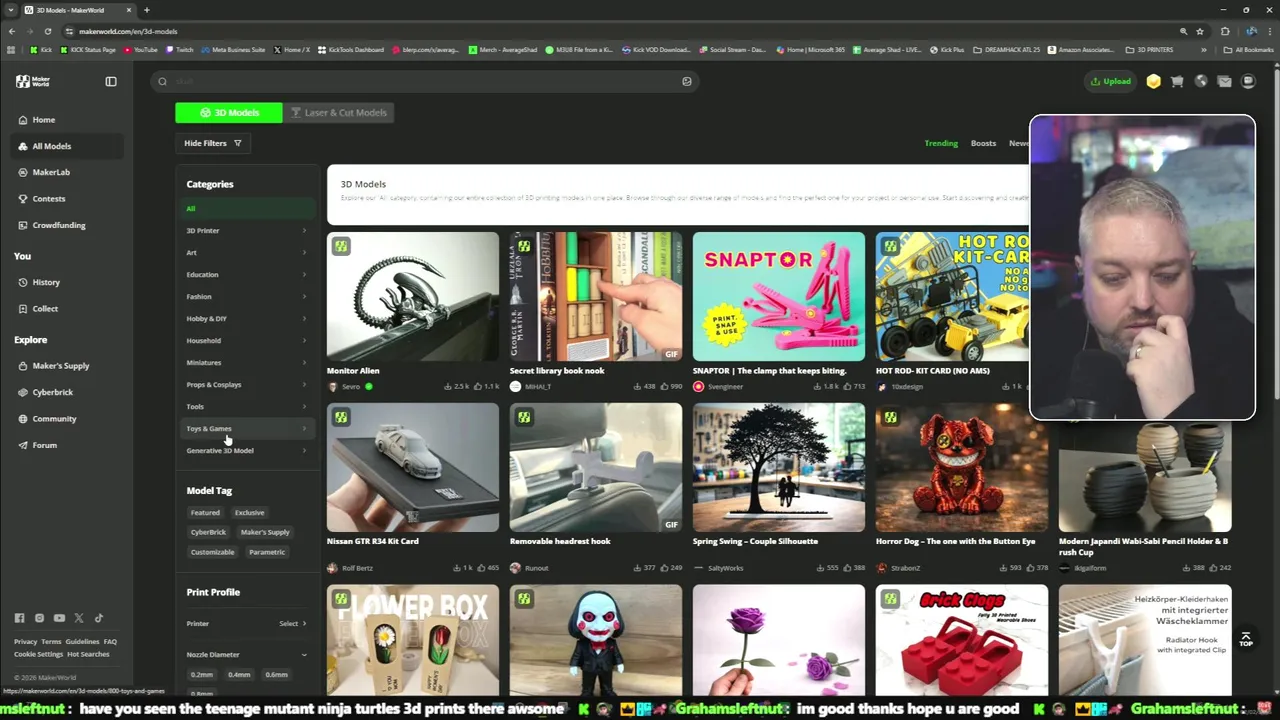Select the 0.2mm nozzle diameter
This screenshot has height=720, width=1280.
point(202,675)
